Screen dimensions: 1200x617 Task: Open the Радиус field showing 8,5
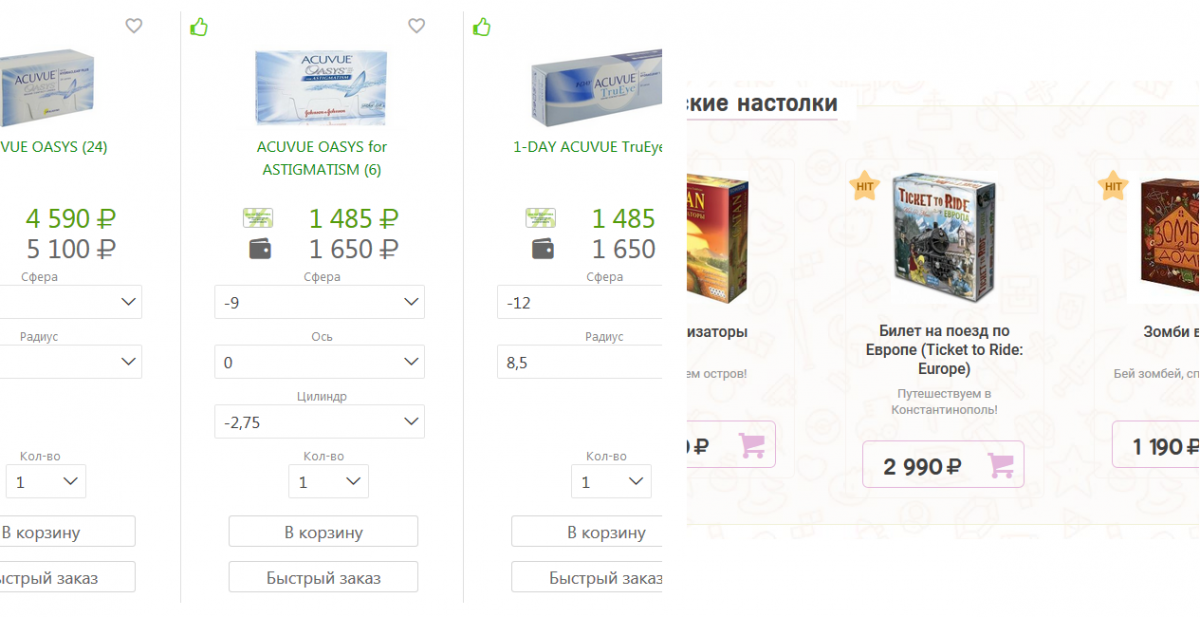point(580,362)
